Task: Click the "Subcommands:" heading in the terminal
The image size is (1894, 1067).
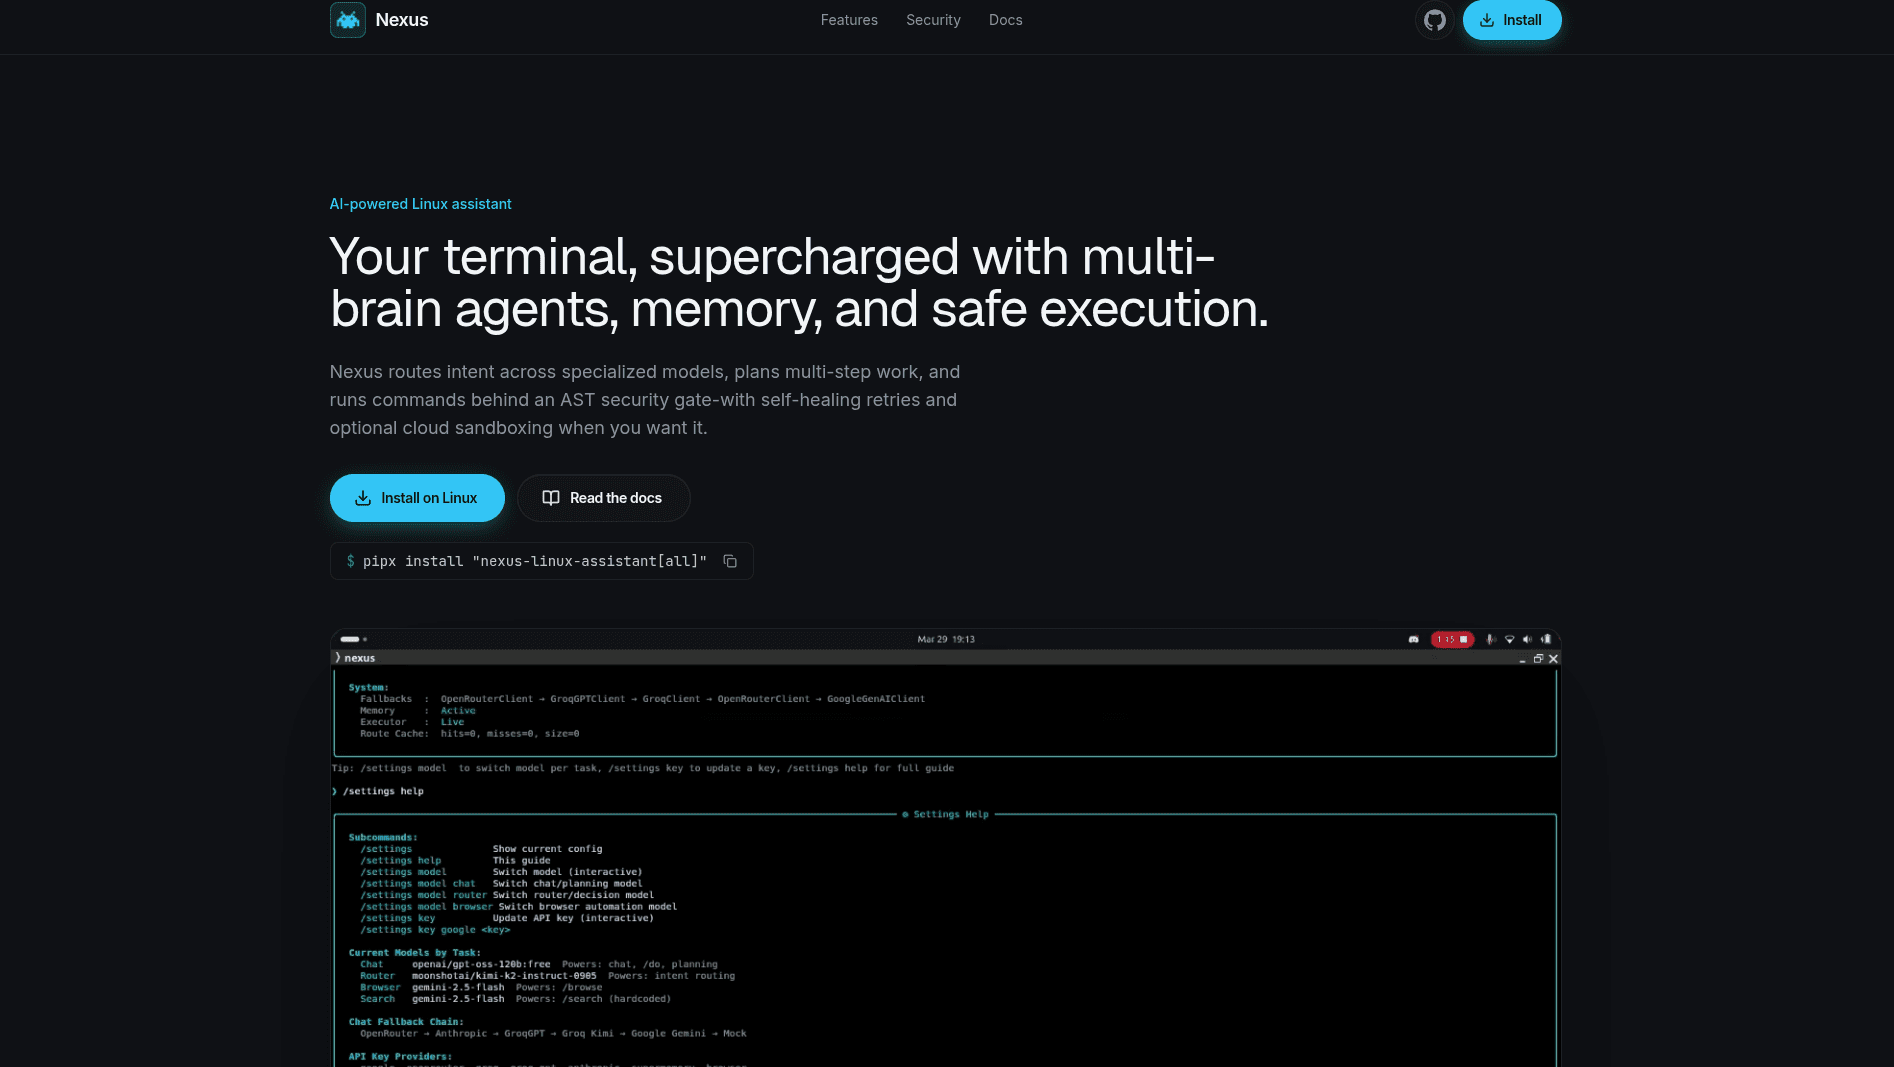Action: (x=383, y=837)
